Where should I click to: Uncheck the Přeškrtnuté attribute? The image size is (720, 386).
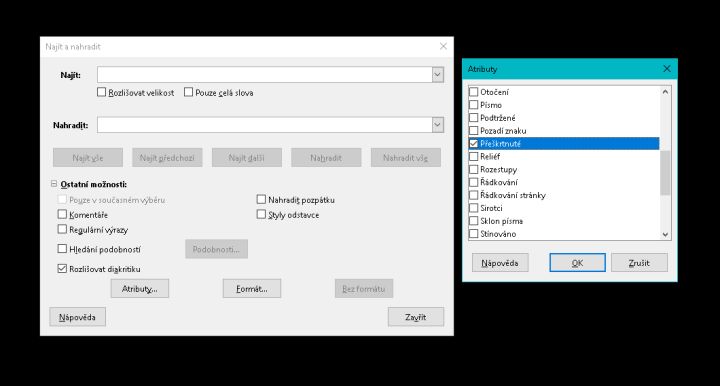point(473,143)
